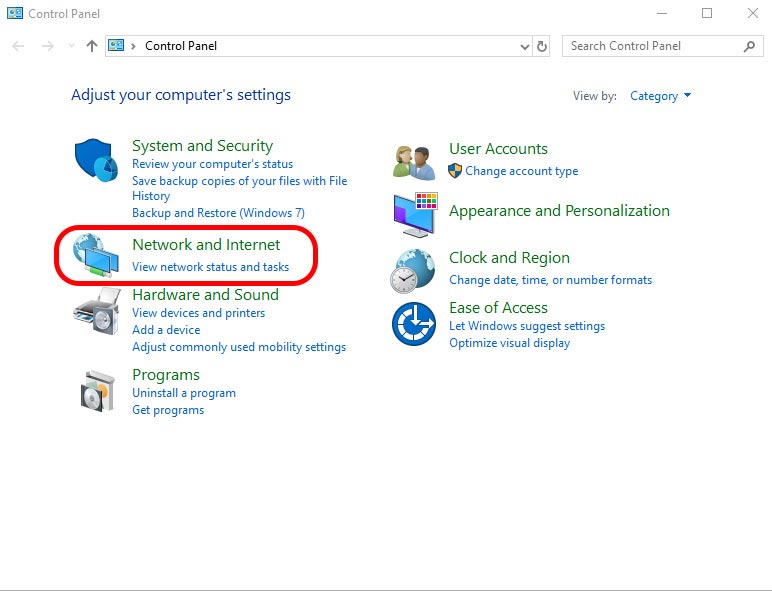The width and height of the screenshot is (772, 591).
Task: Focus the Search Control Panel field
Action: (663, 46)
